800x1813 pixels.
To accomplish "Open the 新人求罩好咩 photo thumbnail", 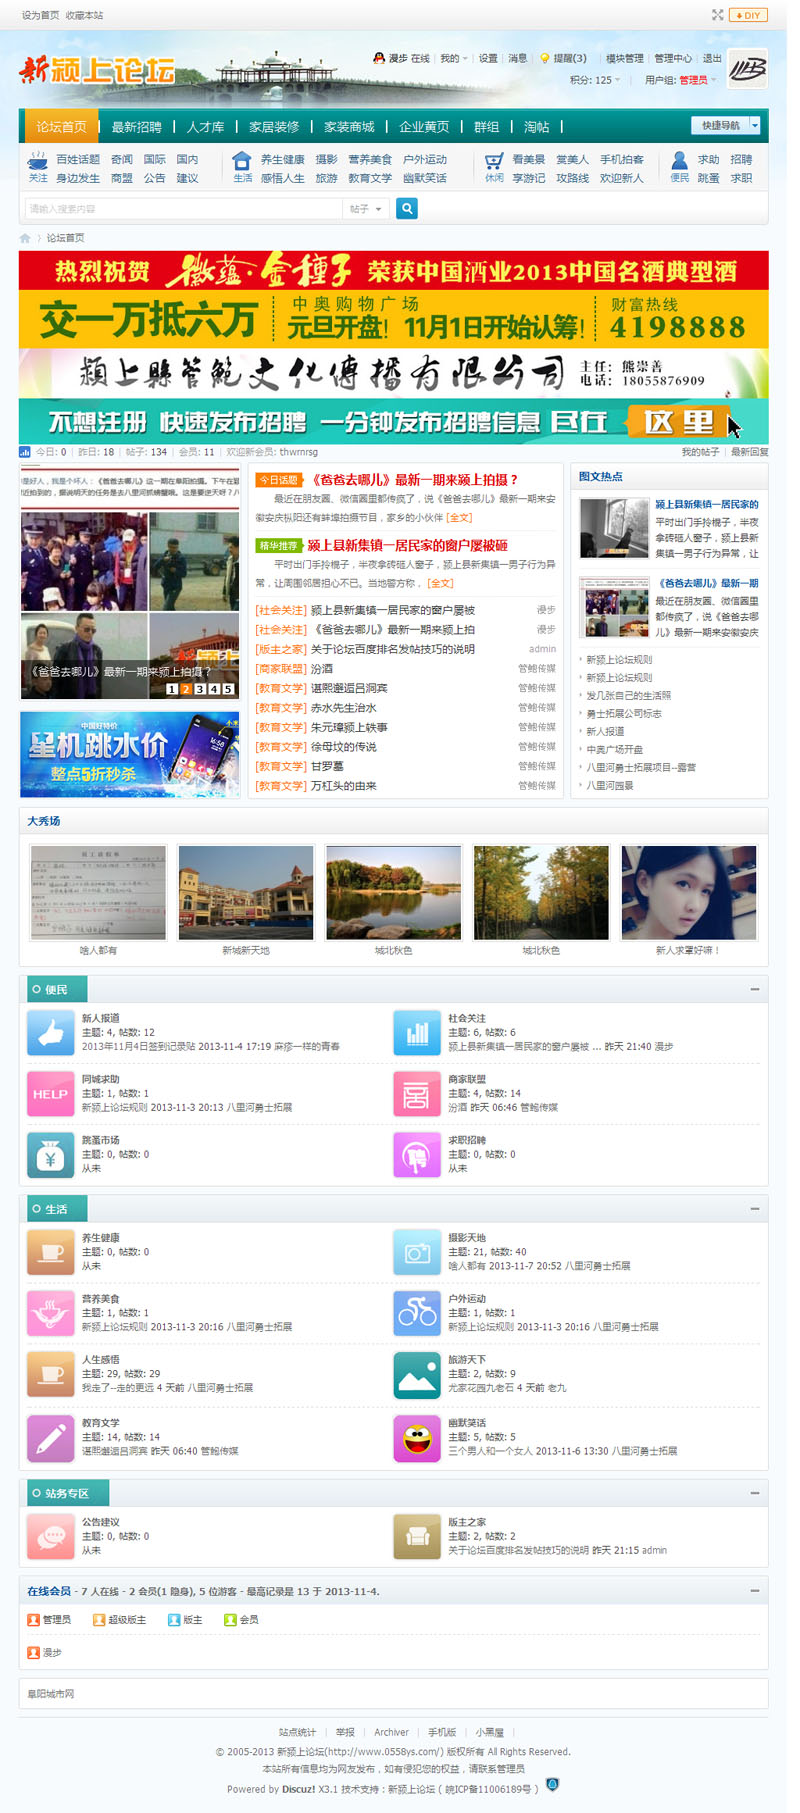I will click(689, 893).
